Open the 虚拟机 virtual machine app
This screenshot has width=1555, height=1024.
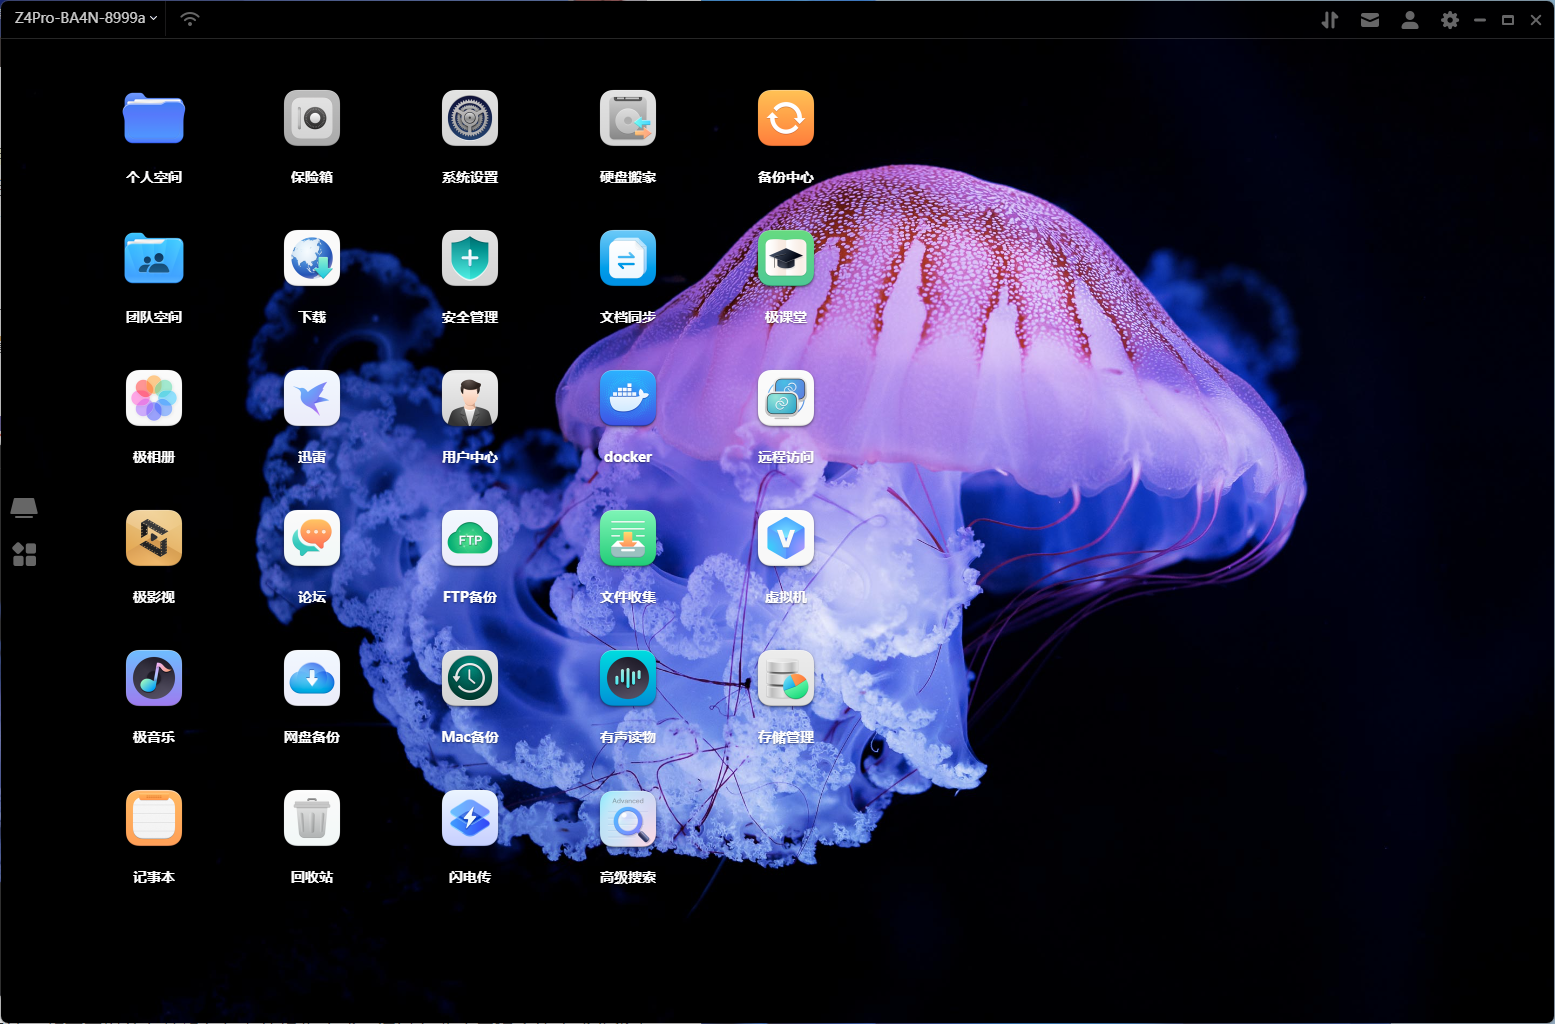[786, 539]
